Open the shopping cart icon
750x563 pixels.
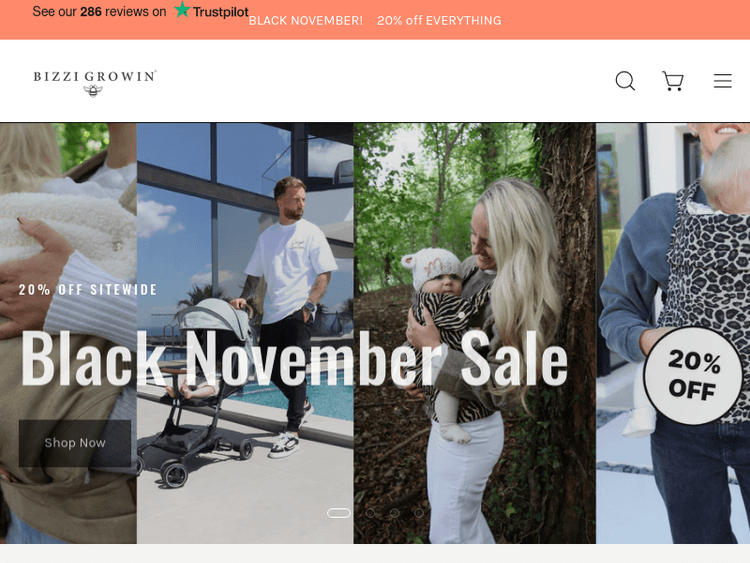673,81
